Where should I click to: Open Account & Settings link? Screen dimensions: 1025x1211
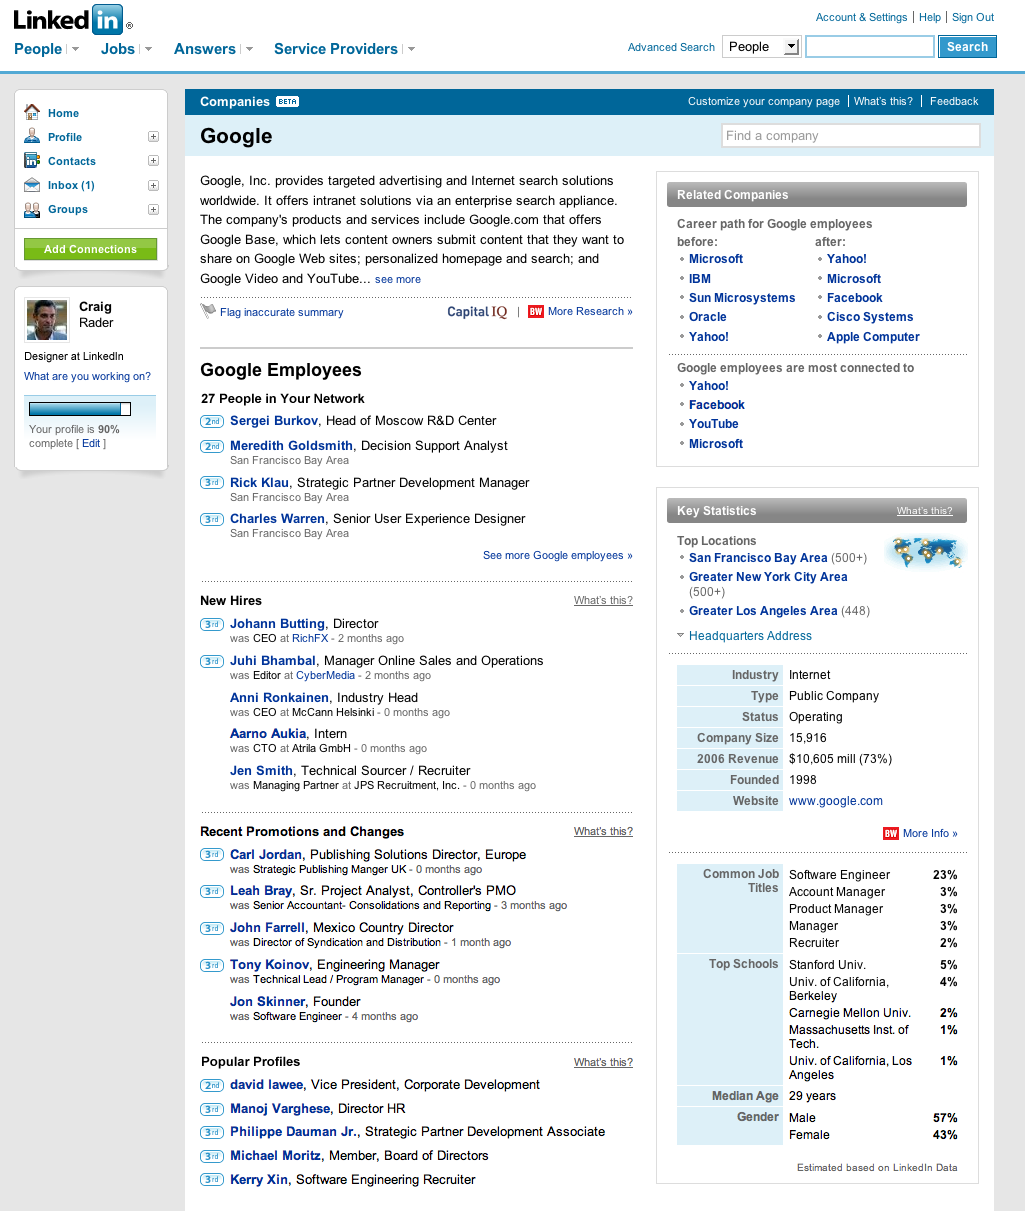click(861, 17)
